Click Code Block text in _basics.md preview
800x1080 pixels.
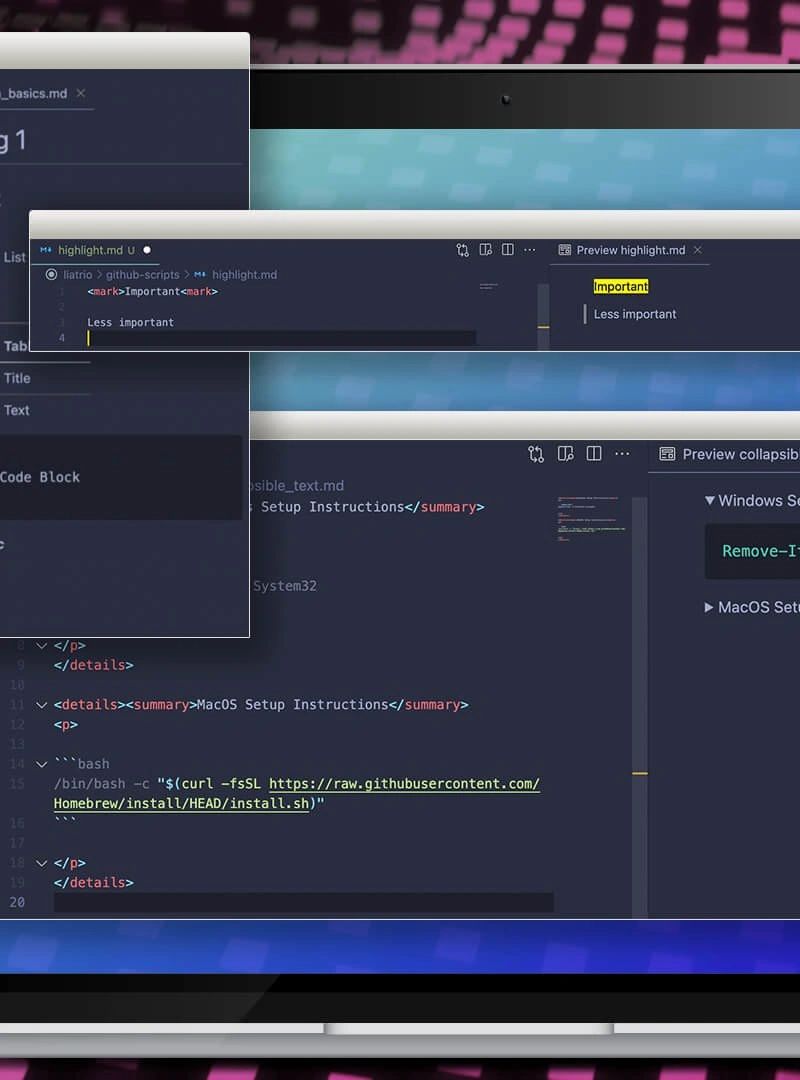tap(39, 477)
